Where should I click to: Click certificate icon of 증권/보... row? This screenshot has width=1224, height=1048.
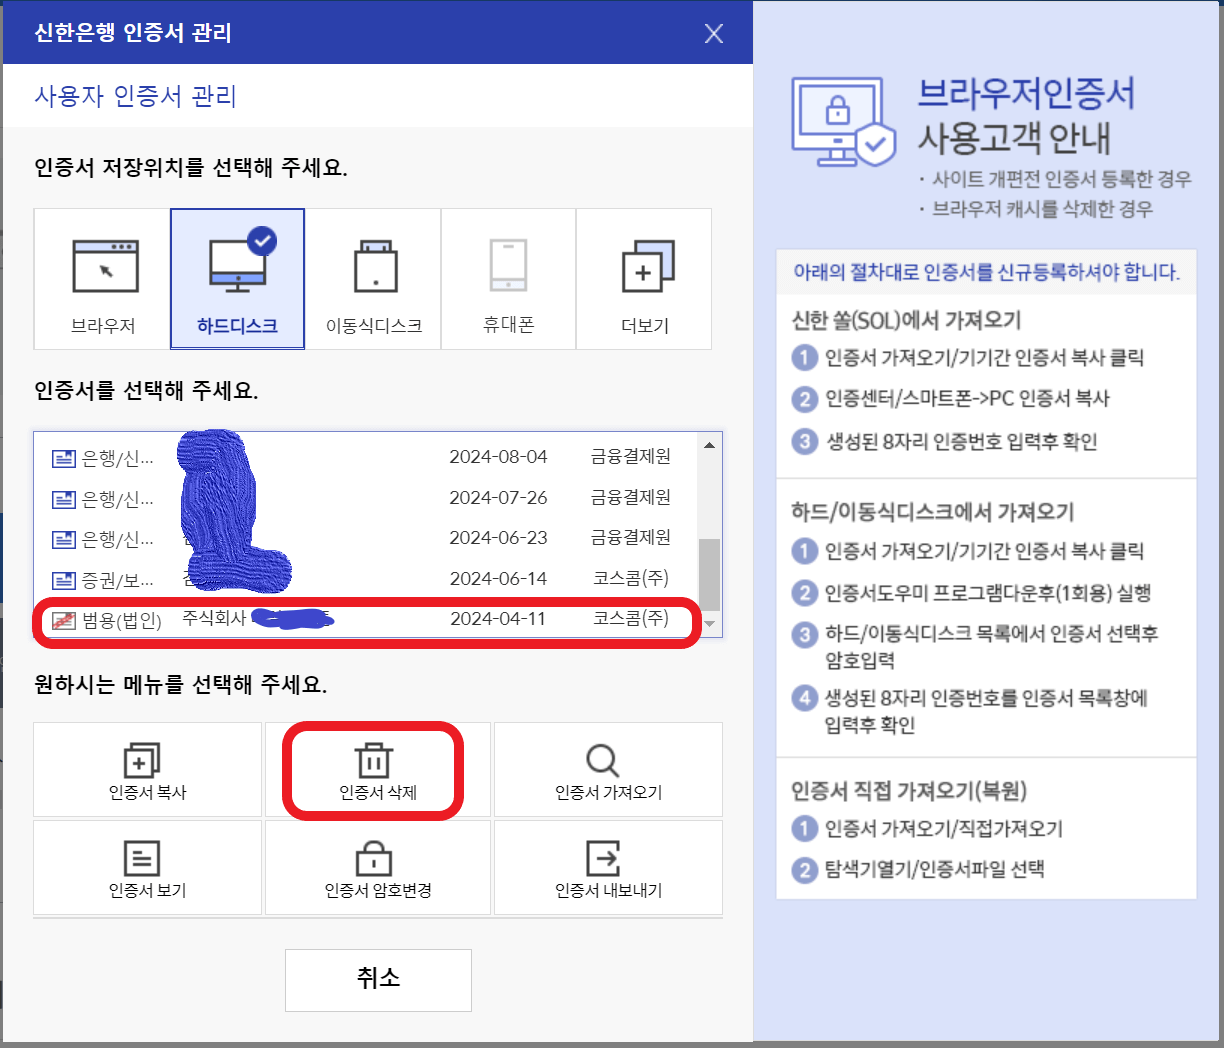pyautogui.click(x=63, y=580)
